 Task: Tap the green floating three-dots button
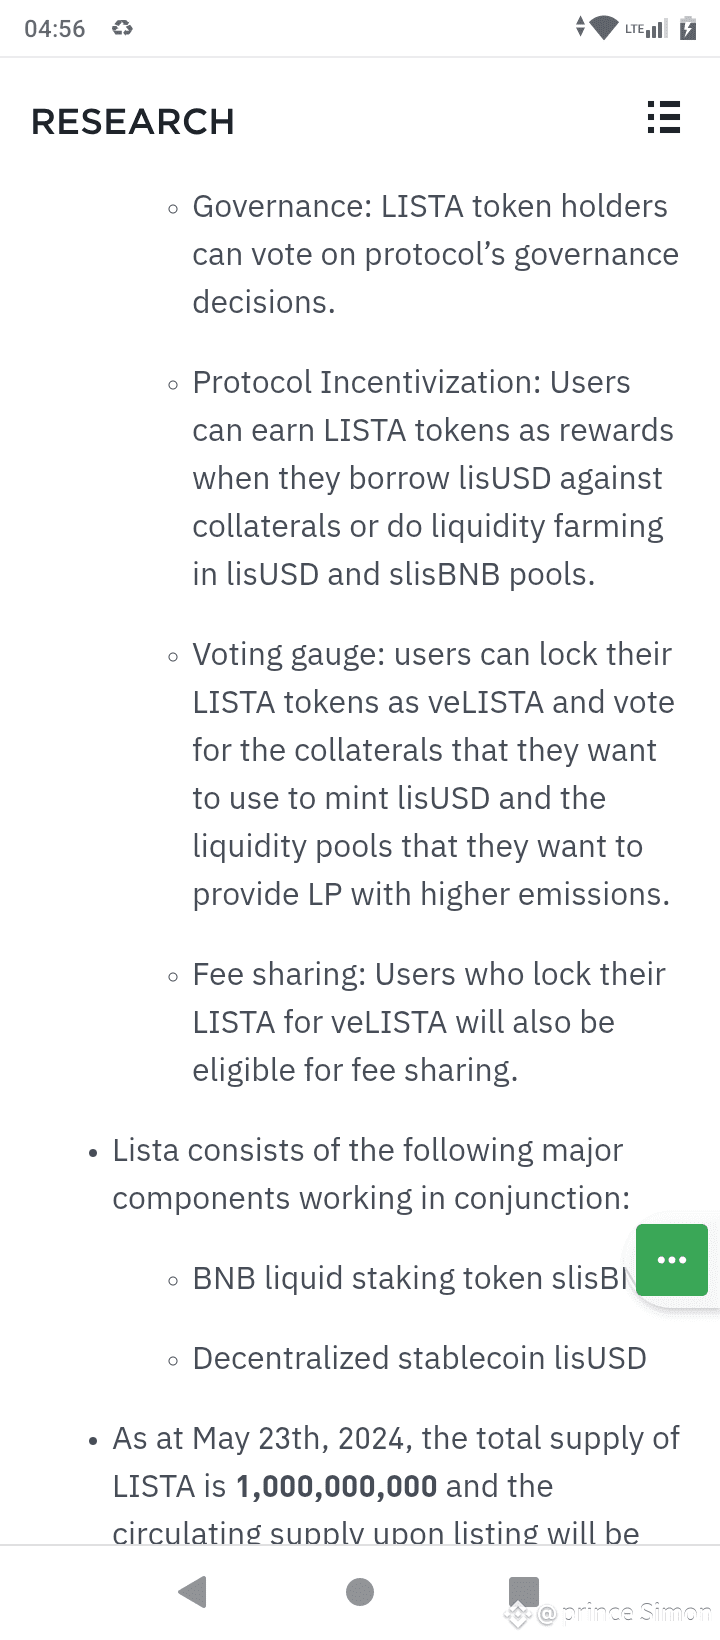click(x=672, y=1260)
